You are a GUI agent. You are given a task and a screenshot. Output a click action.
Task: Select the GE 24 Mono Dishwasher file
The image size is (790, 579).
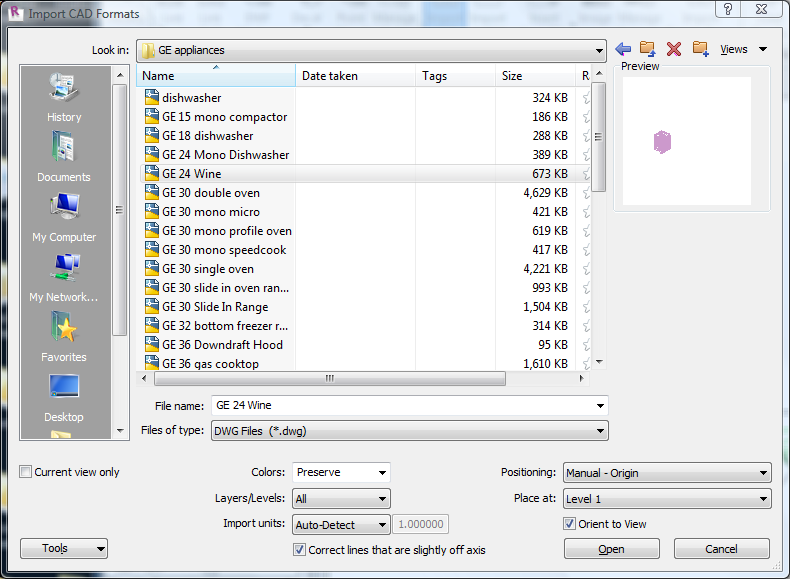[x=226, y=155]
